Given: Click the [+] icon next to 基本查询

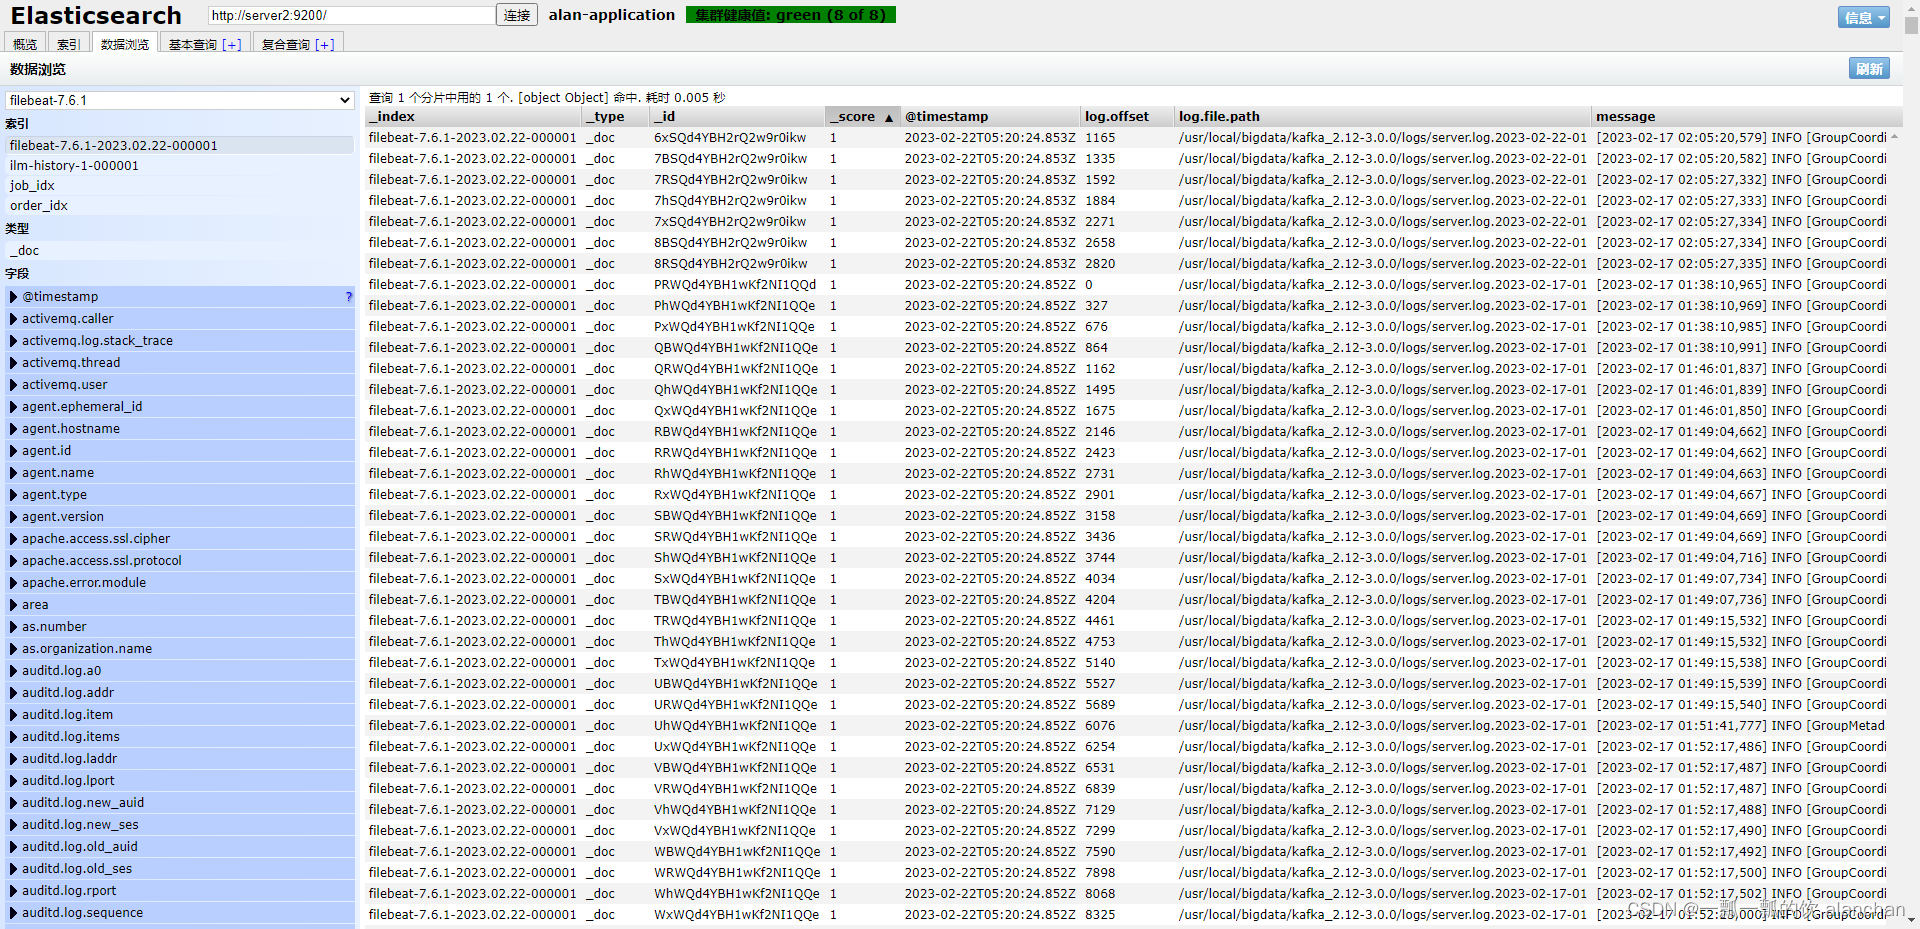Looking at the screenshot, I should pos(232,43).
